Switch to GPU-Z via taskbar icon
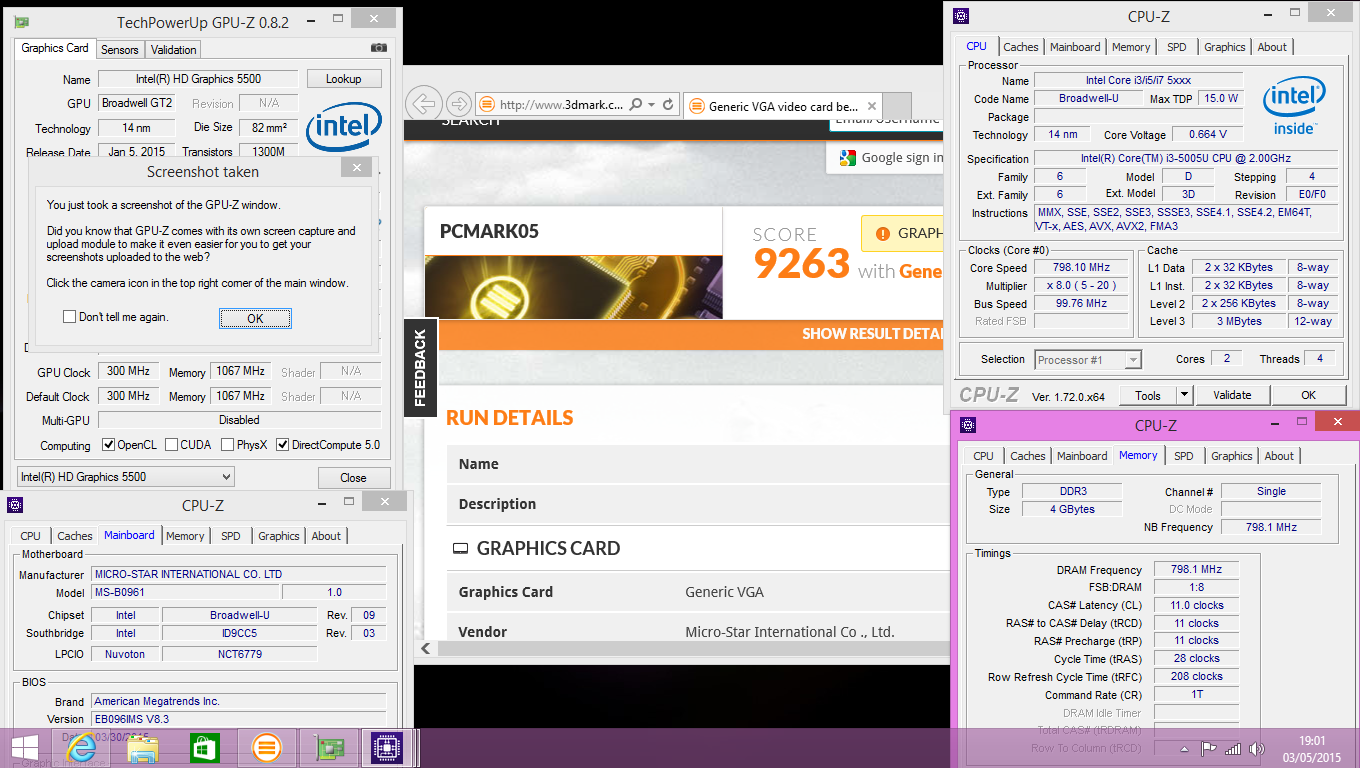The image size is (1360, 768). 329,748
